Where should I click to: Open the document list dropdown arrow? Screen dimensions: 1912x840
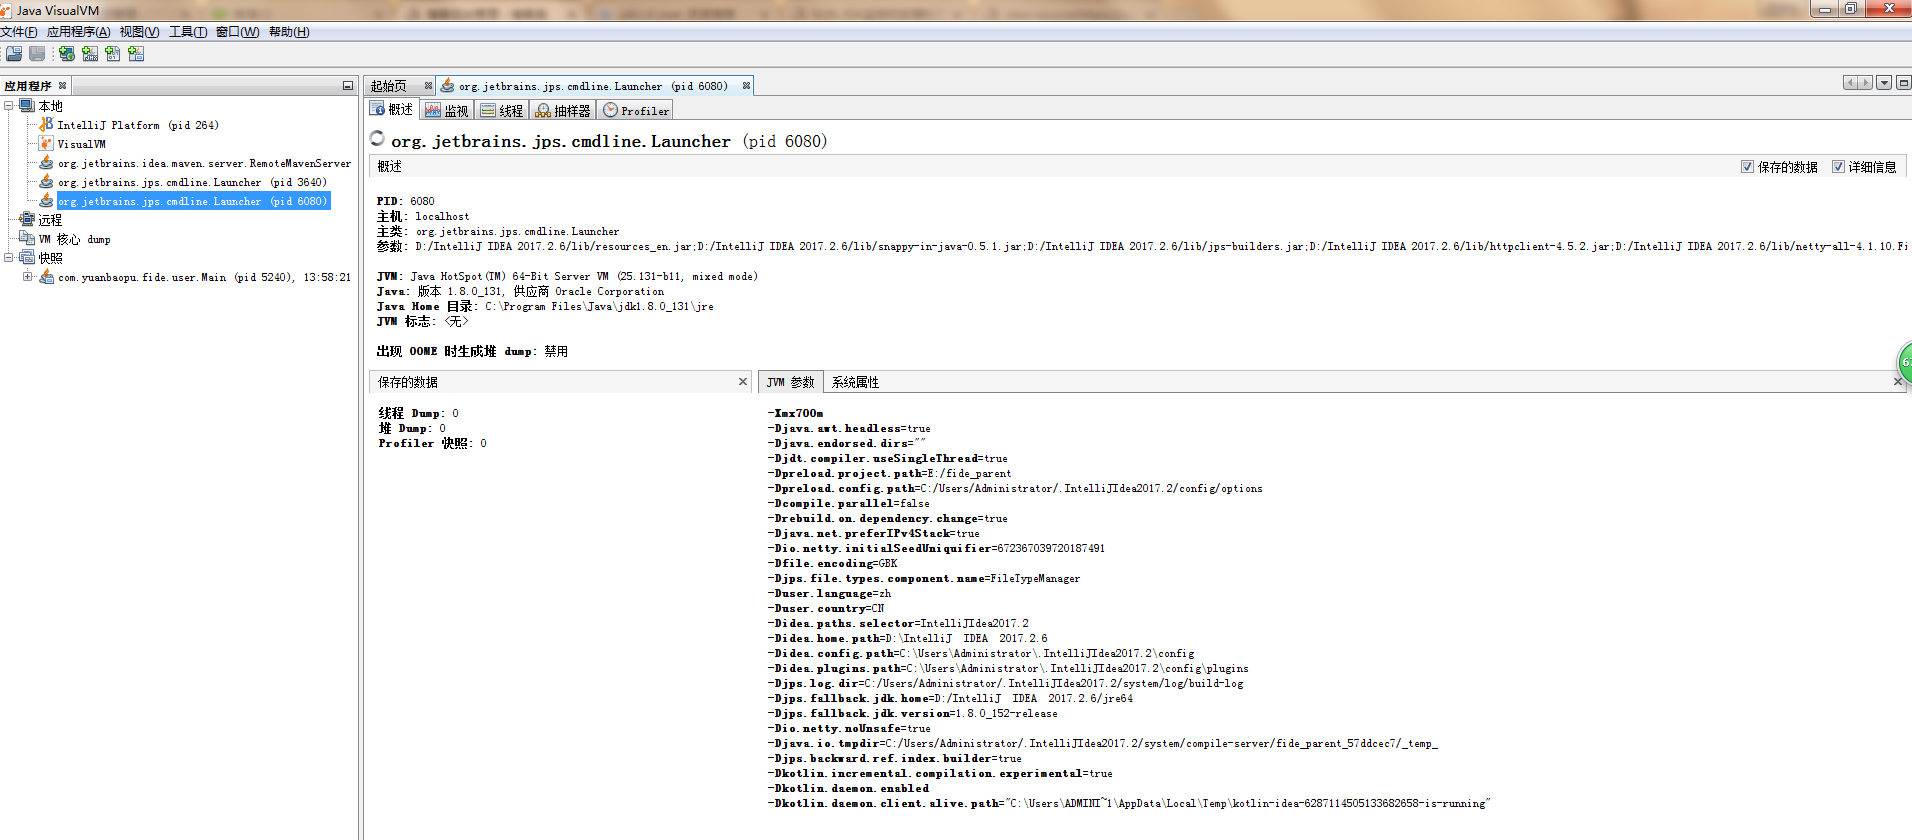tap(1884, 83)
